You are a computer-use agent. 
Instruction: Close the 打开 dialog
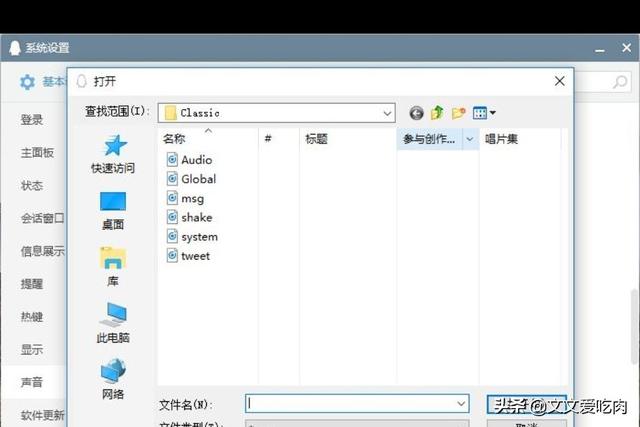pyautogui.click(x=560, y=81)
